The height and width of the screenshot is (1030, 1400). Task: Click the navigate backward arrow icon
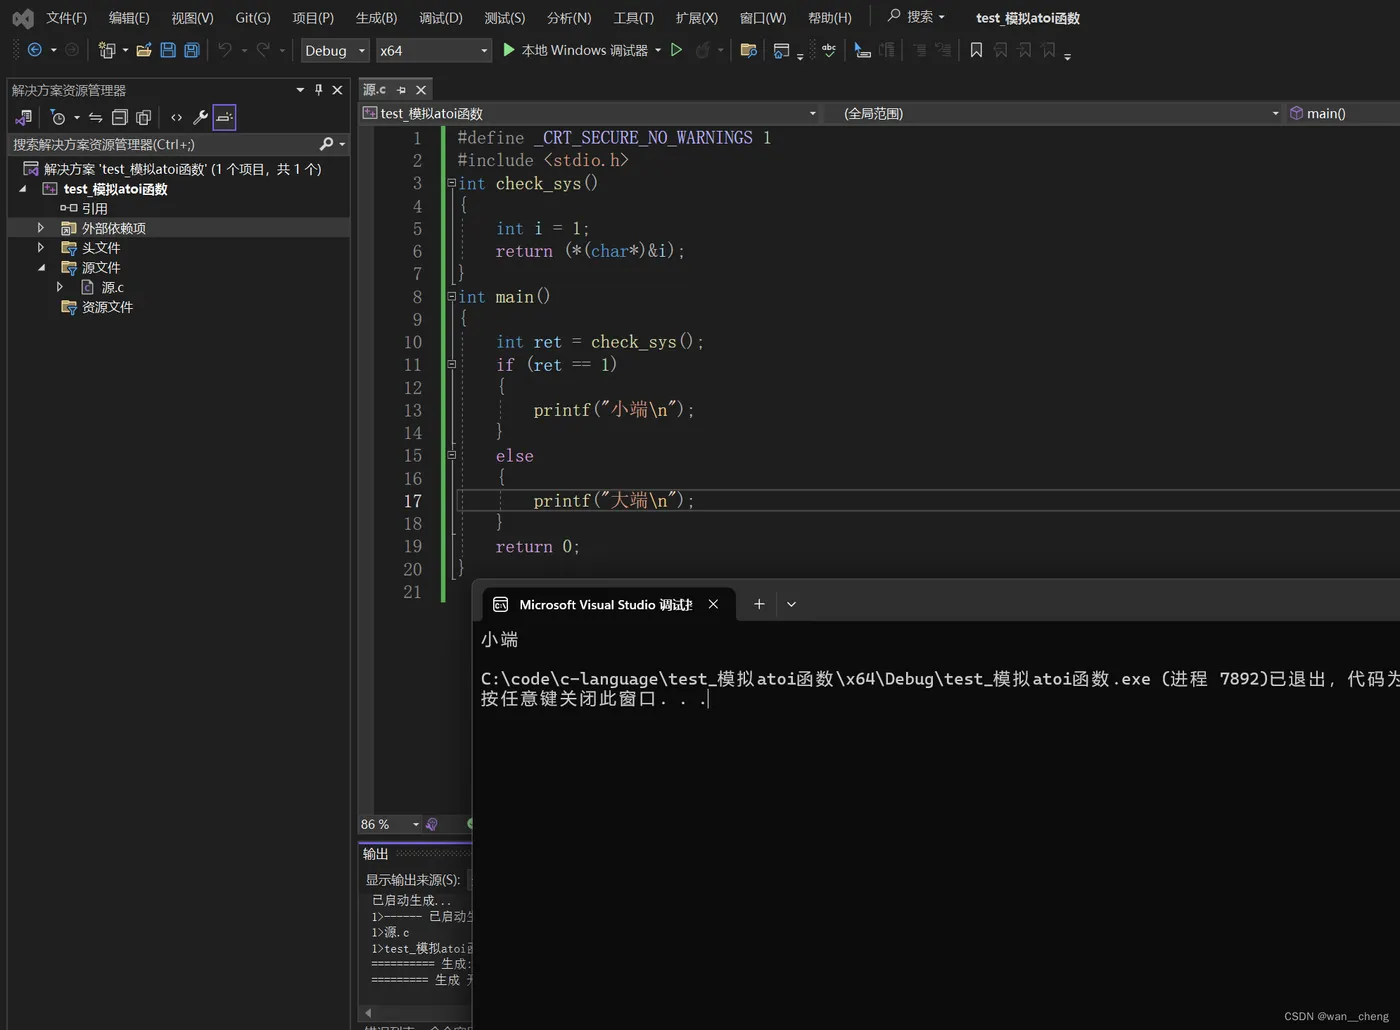coord(34,50)
